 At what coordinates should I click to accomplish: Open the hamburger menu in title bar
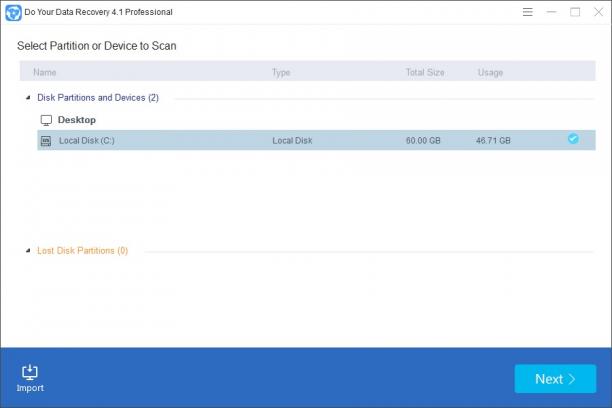click(x=527, y=12)
